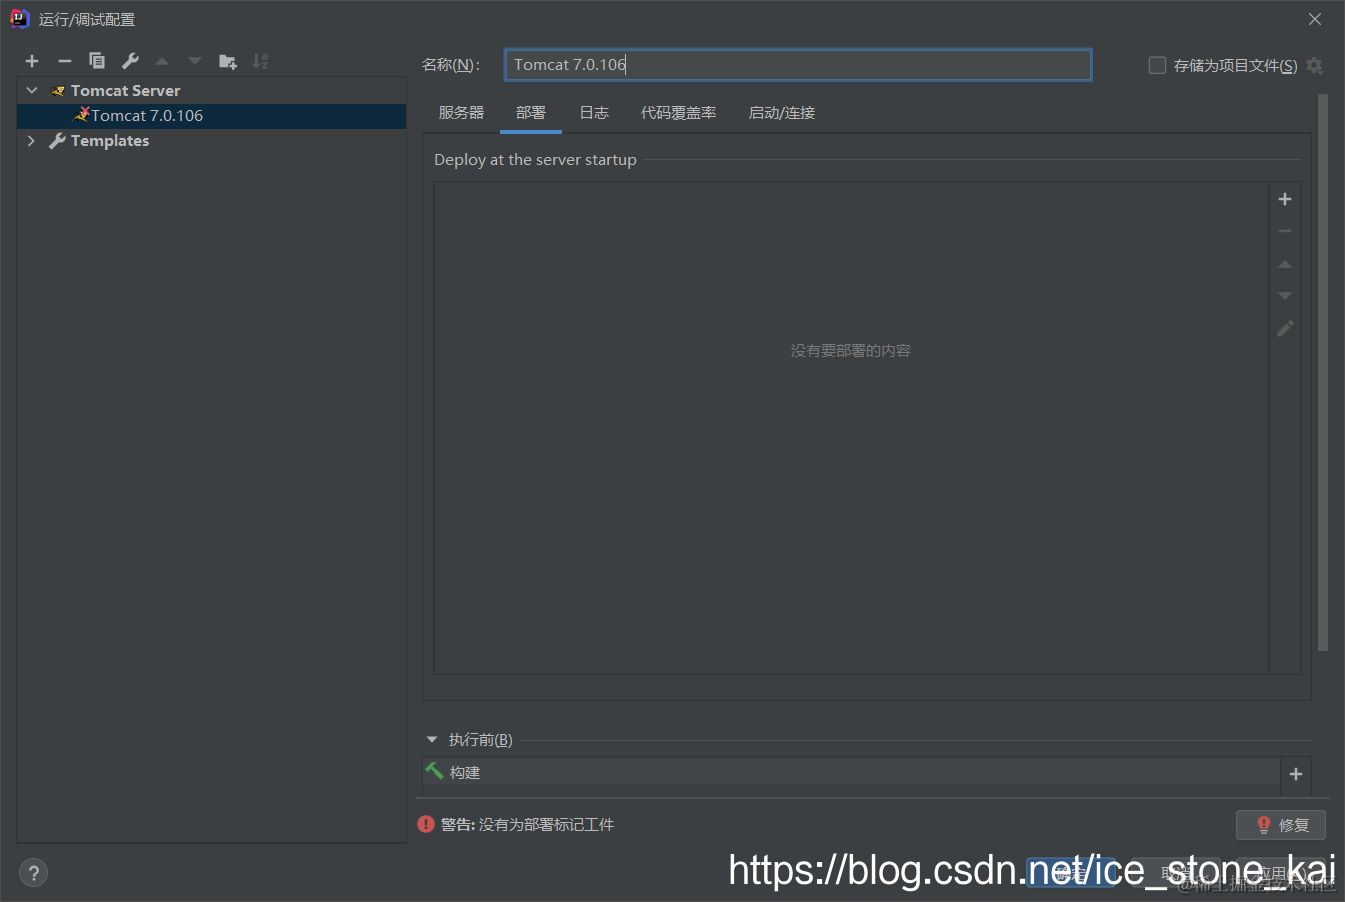Click the warning text 没有为部署标记工件
This screenshot has height=902, width=1345.
[546, 825]
